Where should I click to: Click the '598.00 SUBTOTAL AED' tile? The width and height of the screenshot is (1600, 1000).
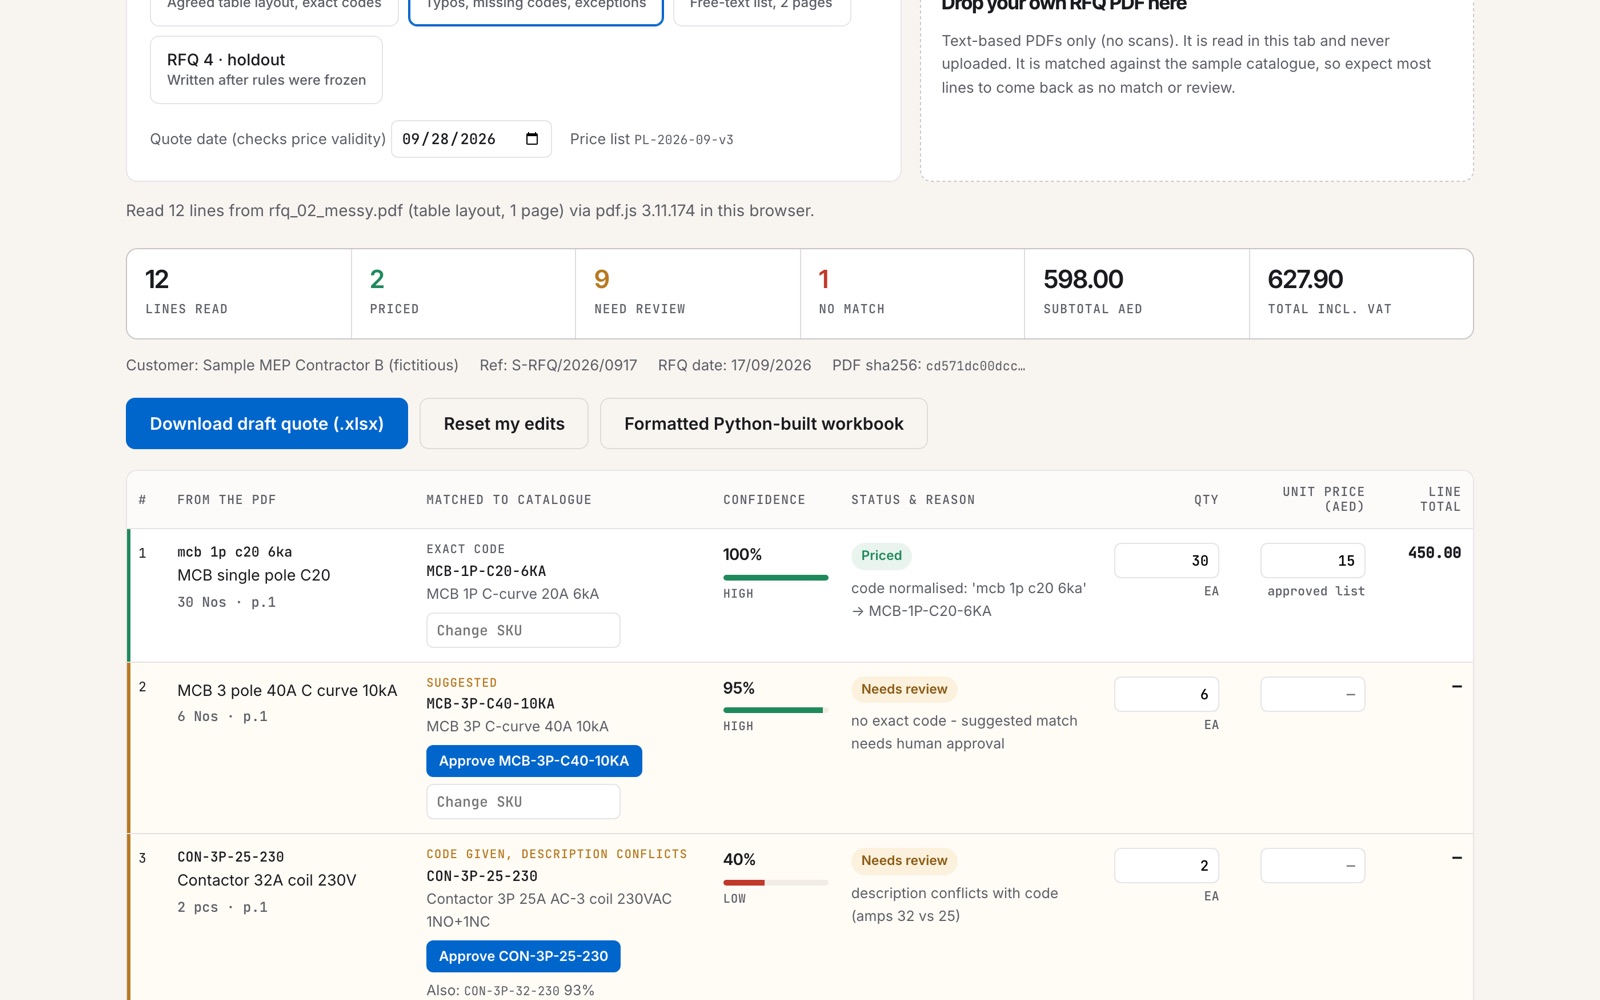[x=1137, y=293]
